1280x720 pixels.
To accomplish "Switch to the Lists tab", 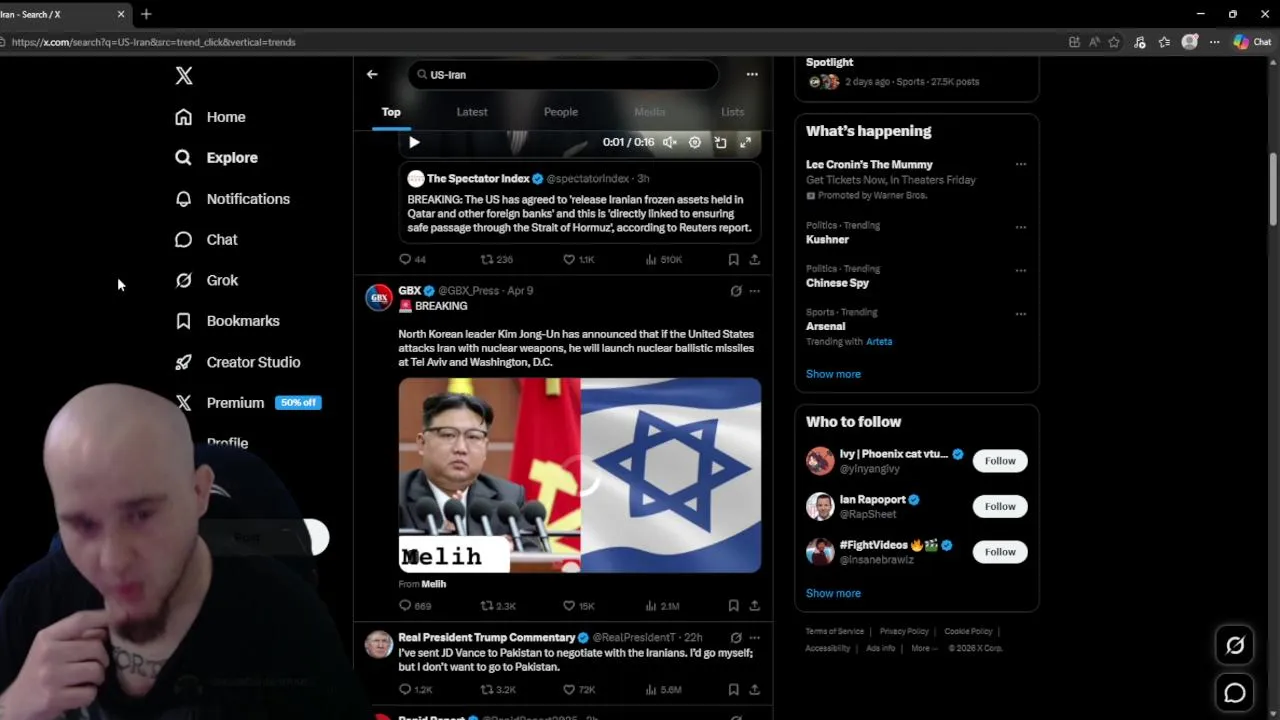I will pyautogui.click(x=733, y=112).
